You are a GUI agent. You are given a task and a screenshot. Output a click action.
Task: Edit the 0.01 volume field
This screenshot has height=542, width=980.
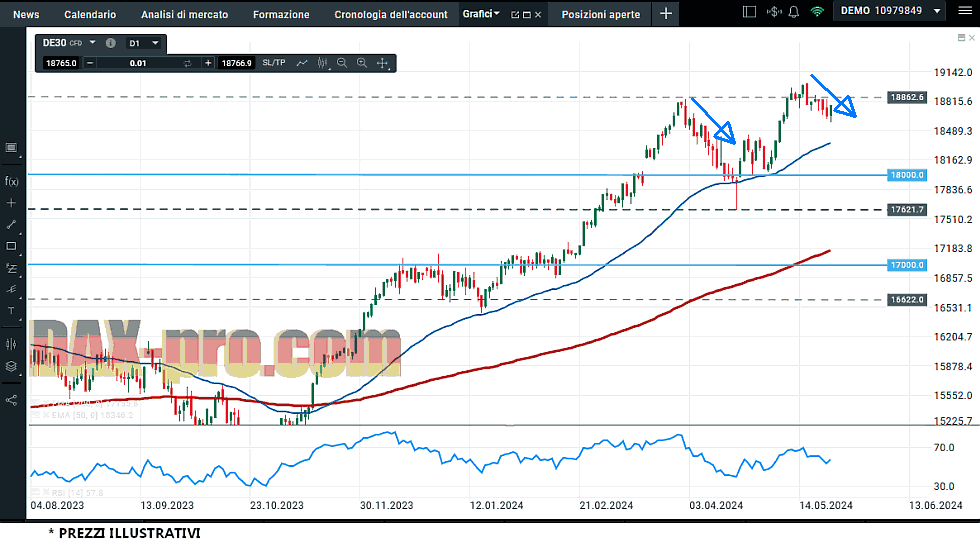coord(138,63)
